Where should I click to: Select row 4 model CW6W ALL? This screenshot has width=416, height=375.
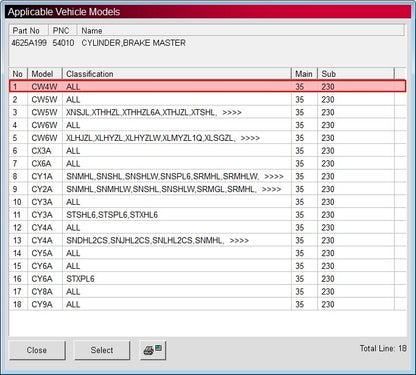207,125
